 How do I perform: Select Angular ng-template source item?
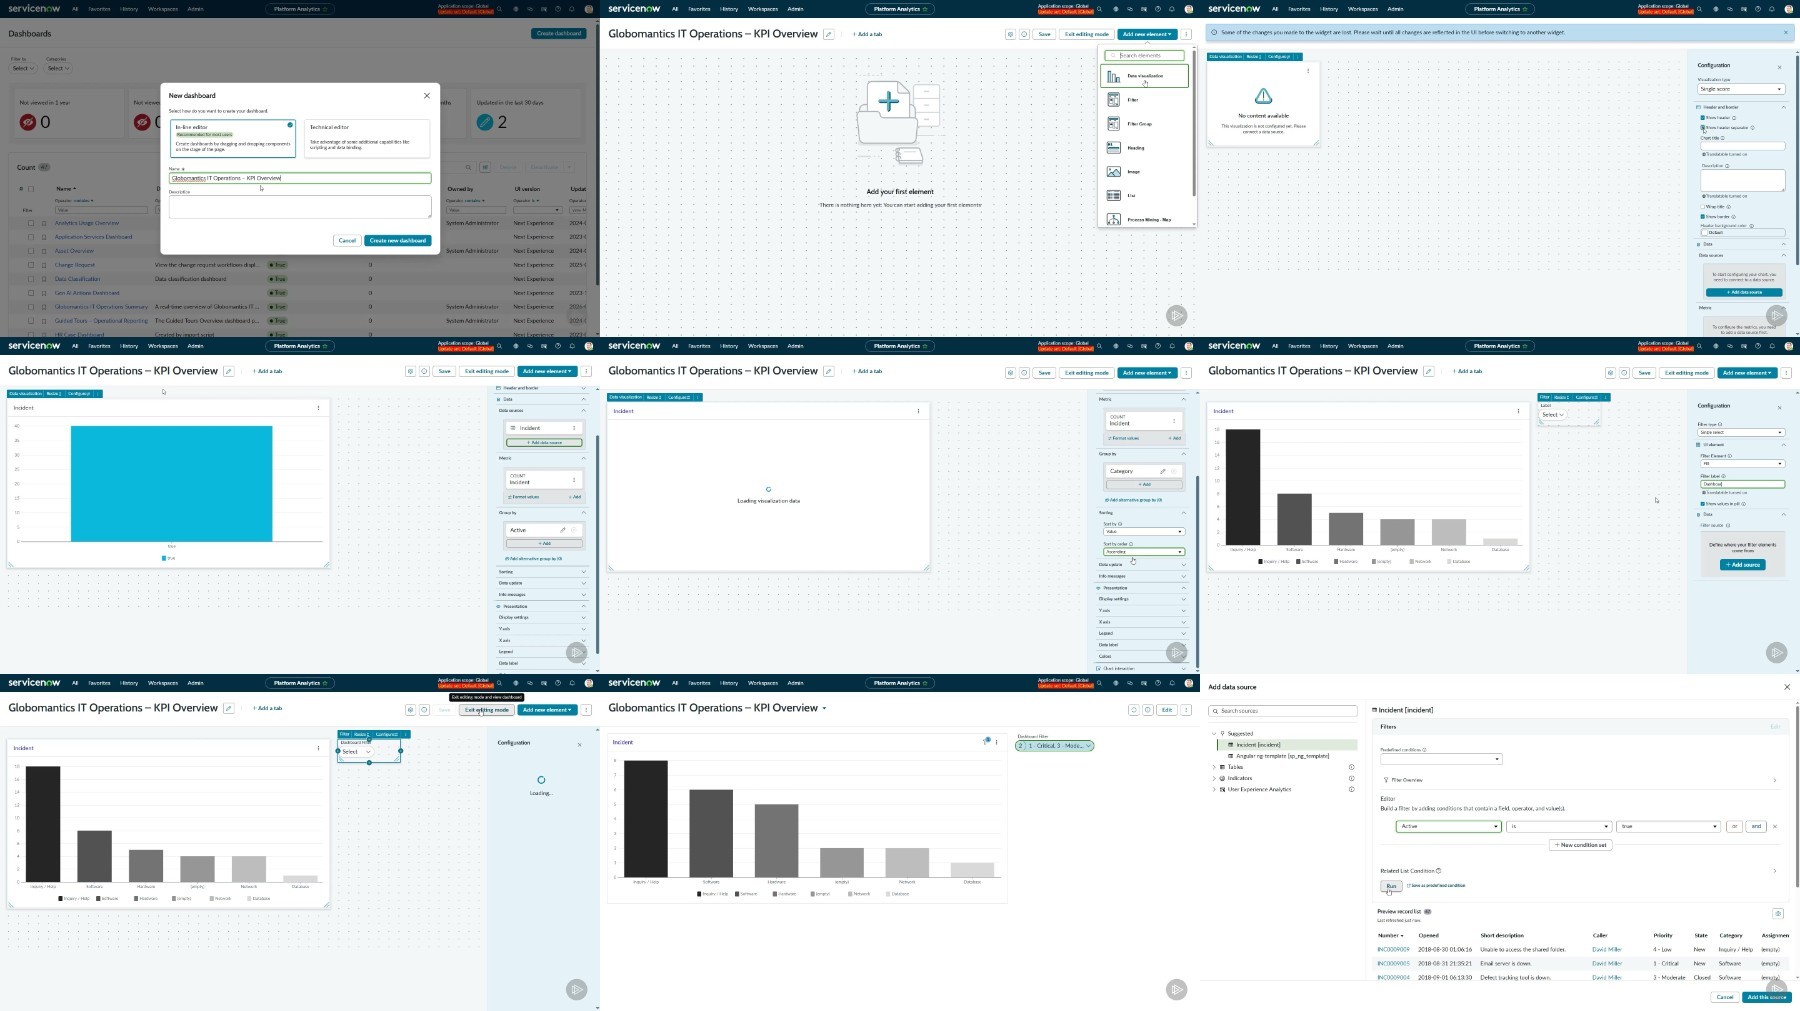pos(1282,756)
